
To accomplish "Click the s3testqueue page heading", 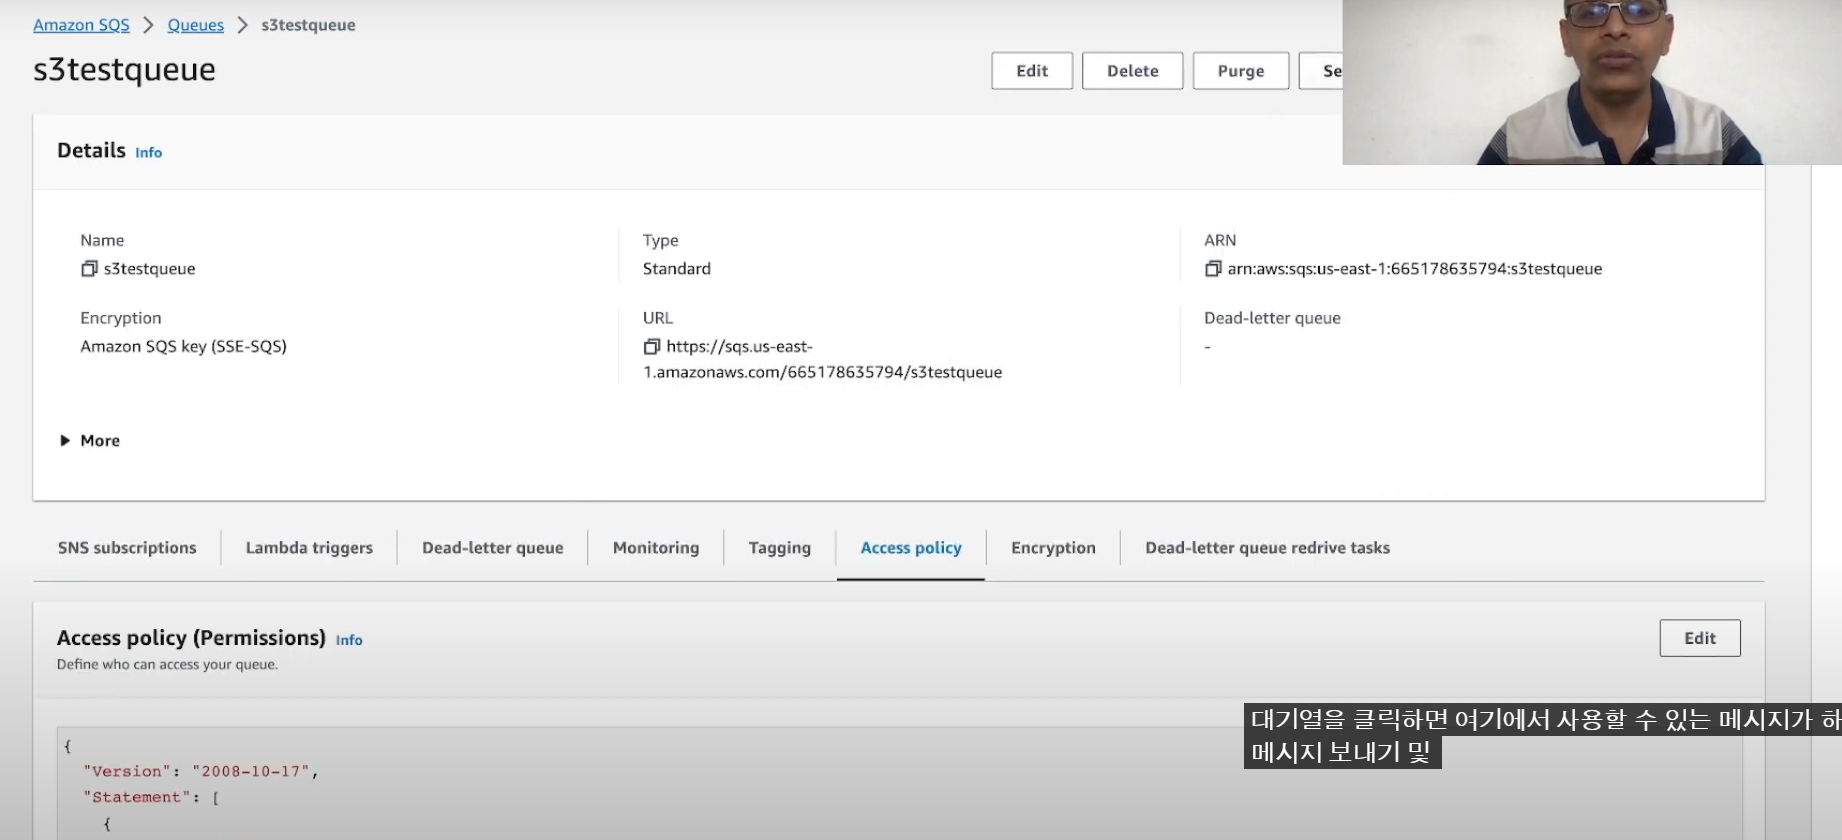I will (x=124, y=70).
